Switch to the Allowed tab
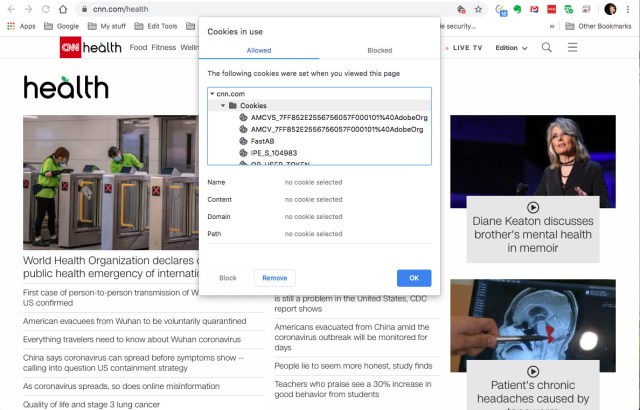 (259, 50)
